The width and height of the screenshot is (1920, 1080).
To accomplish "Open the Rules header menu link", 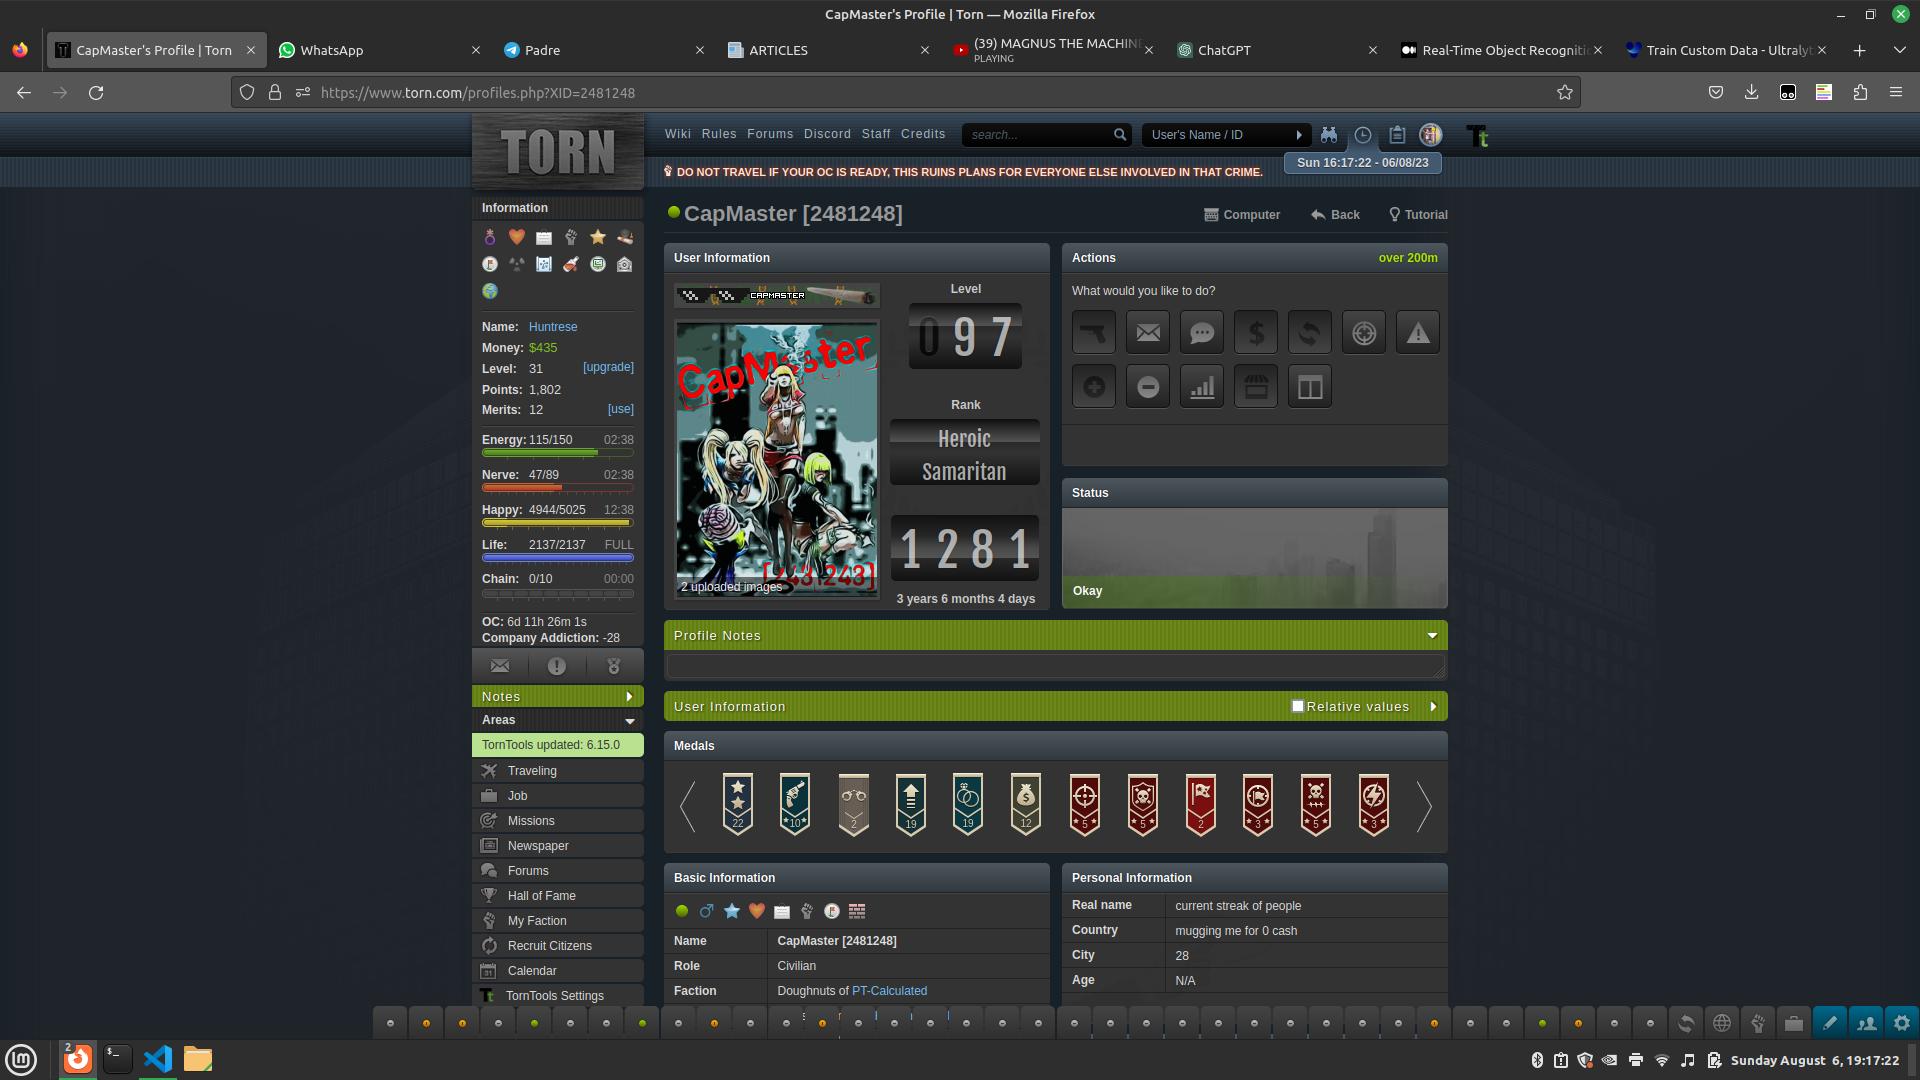I will [x=718, y=134].
